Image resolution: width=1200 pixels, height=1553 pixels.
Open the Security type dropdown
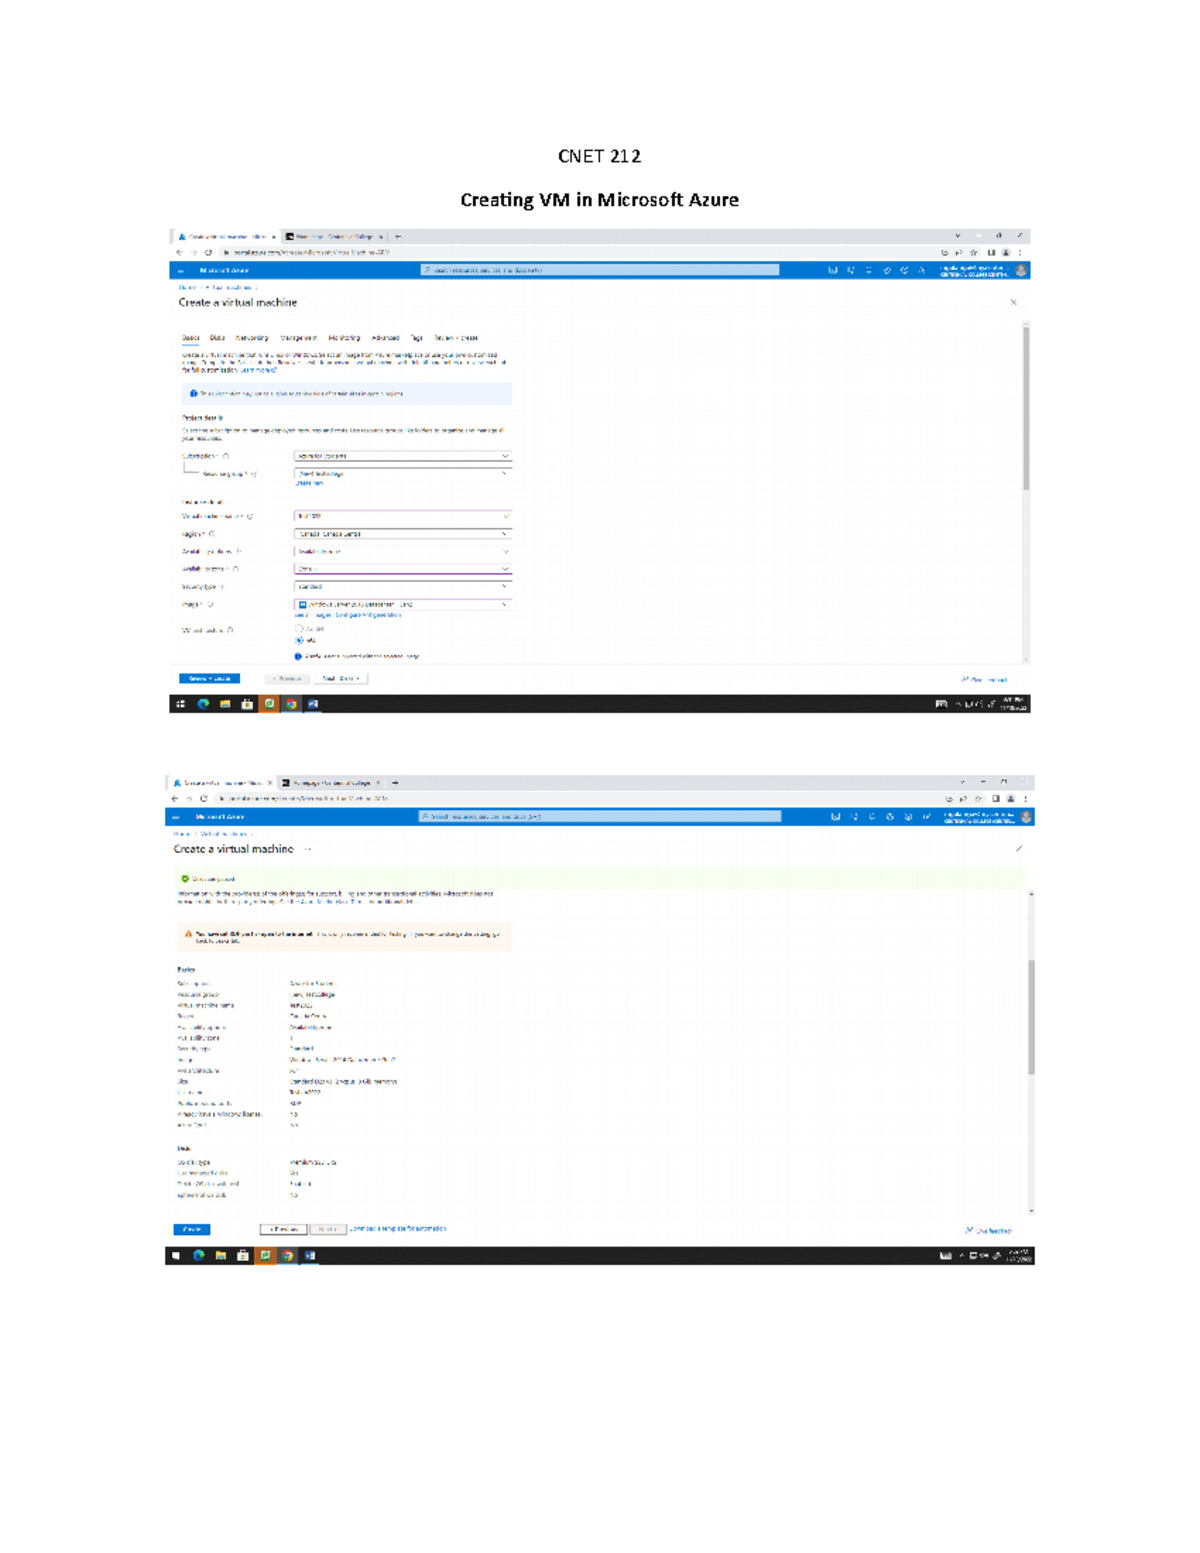pos(402,587)
